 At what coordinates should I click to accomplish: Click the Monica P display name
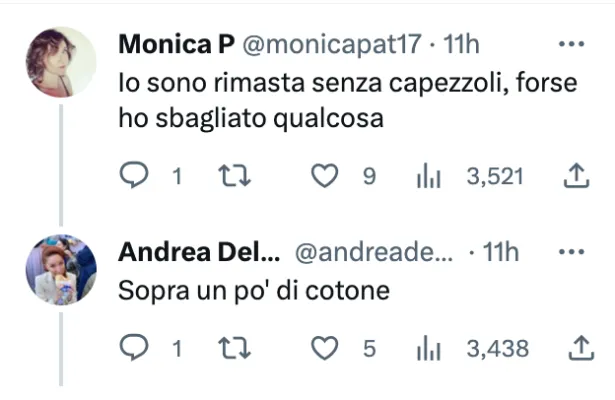click(177, 45)
